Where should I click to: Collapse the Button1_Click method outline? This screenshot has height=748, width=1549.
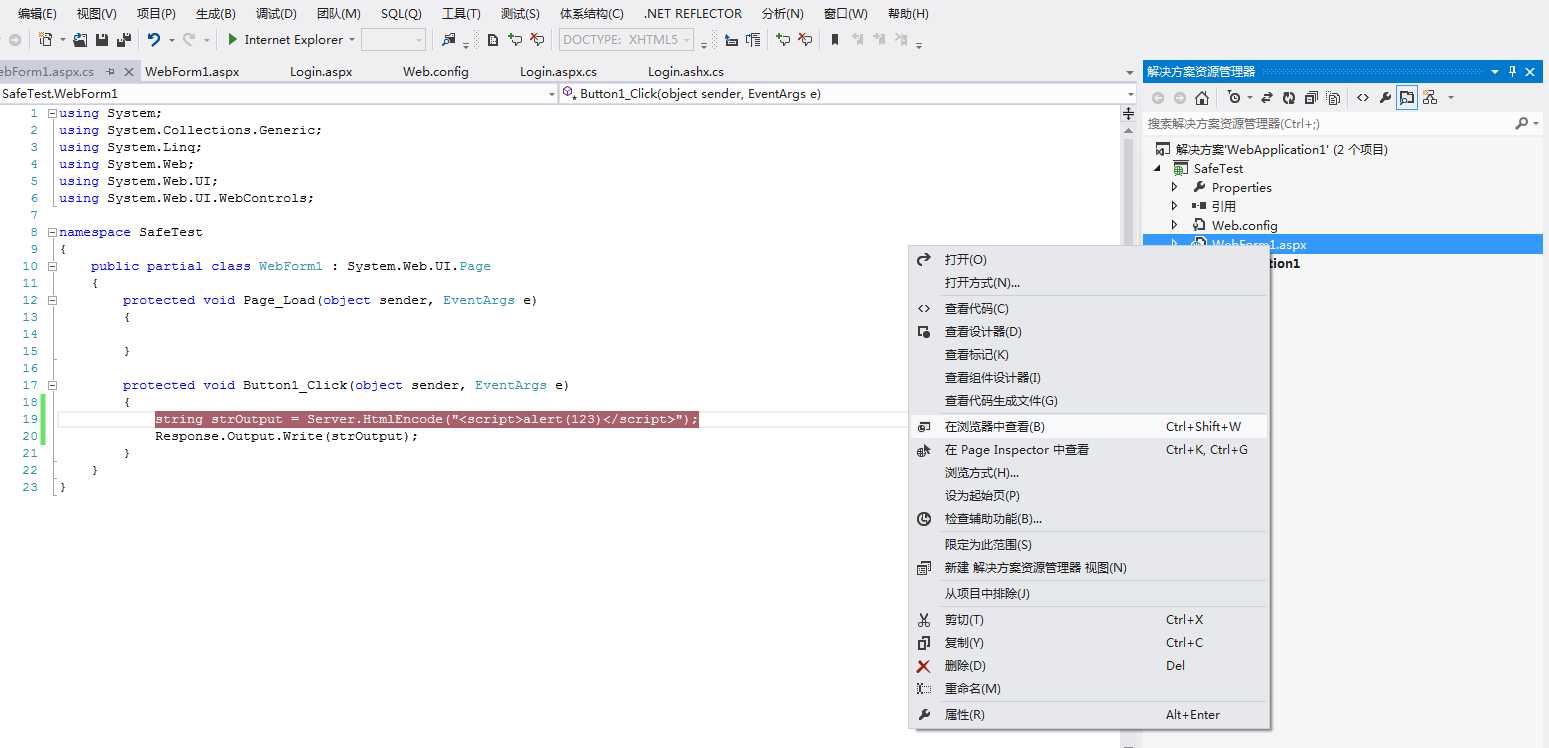pos(52,385)
